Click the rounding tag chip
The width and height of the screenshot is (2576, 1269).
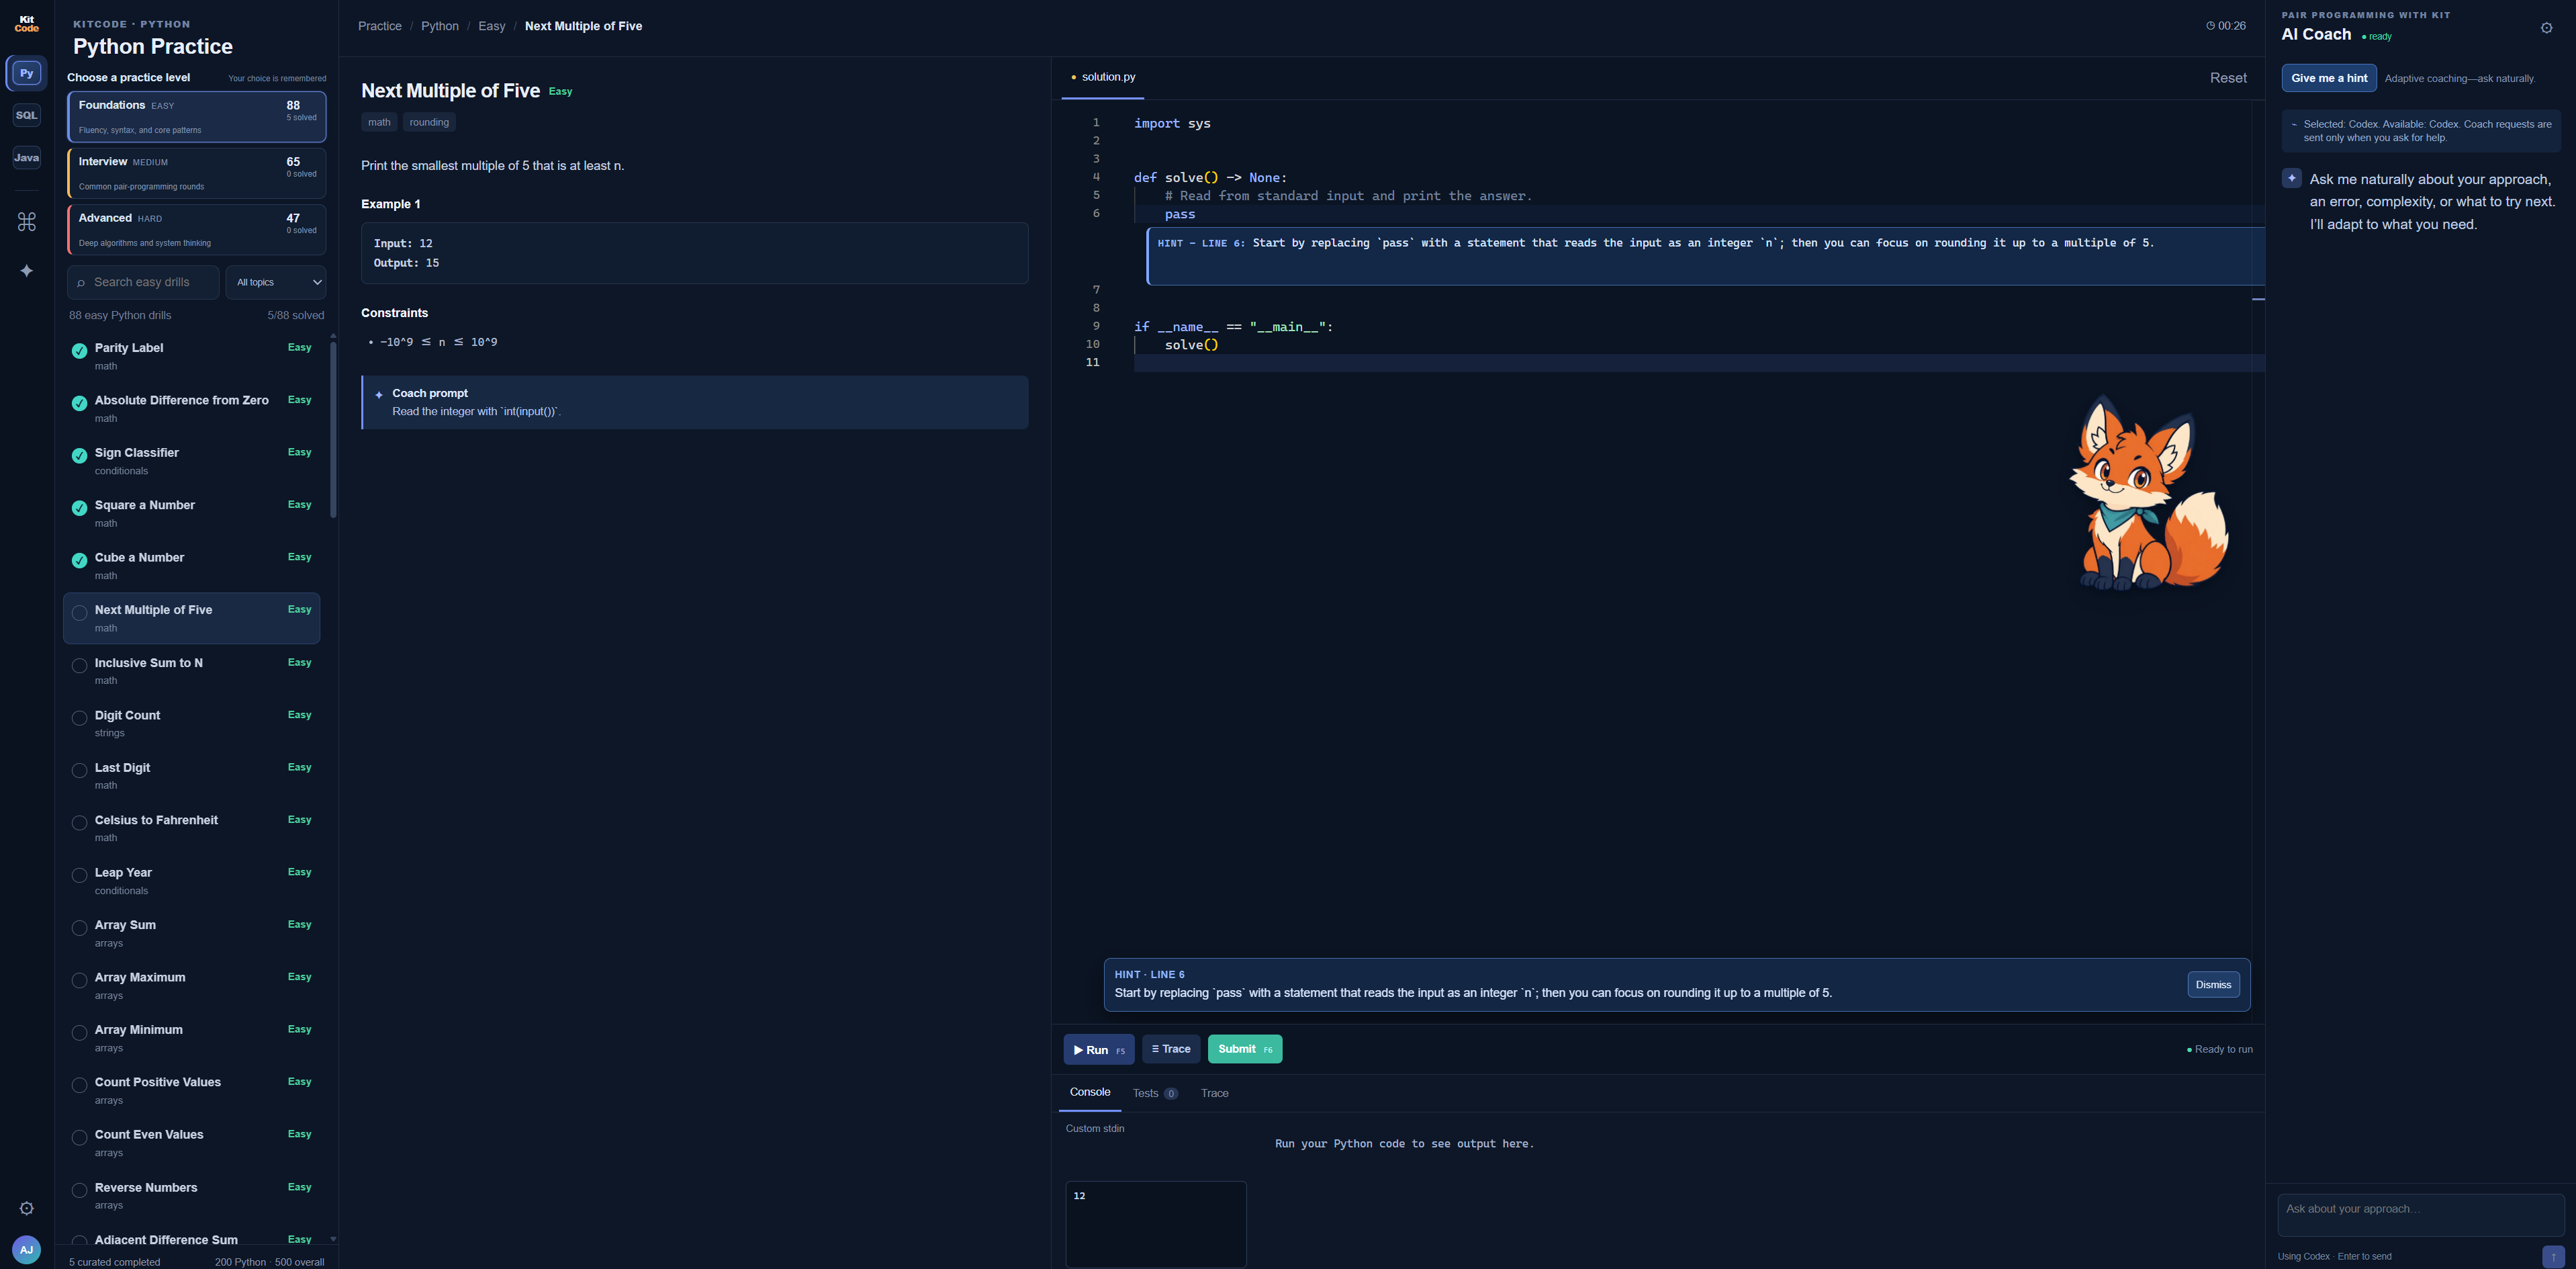[429, 122]
